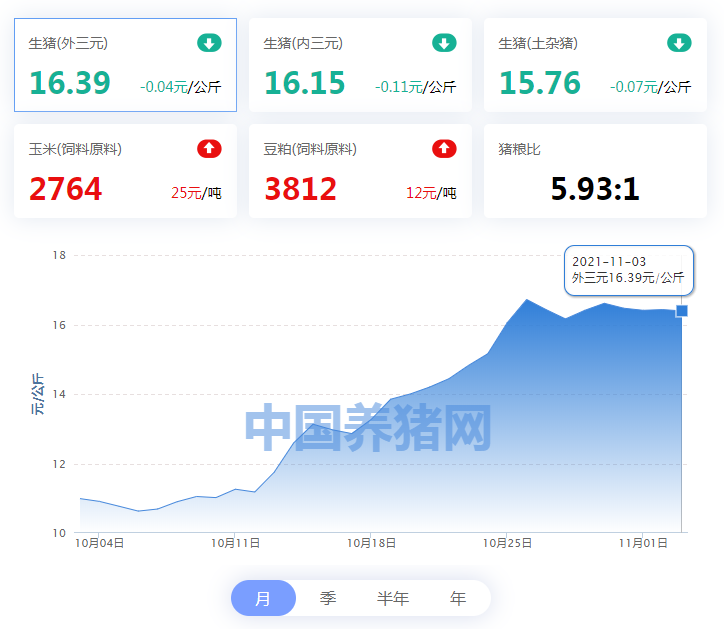Viewport: 724px width, 629px height.
Task: Click the 16.39 price value
Action: click(x=70, y=83)
